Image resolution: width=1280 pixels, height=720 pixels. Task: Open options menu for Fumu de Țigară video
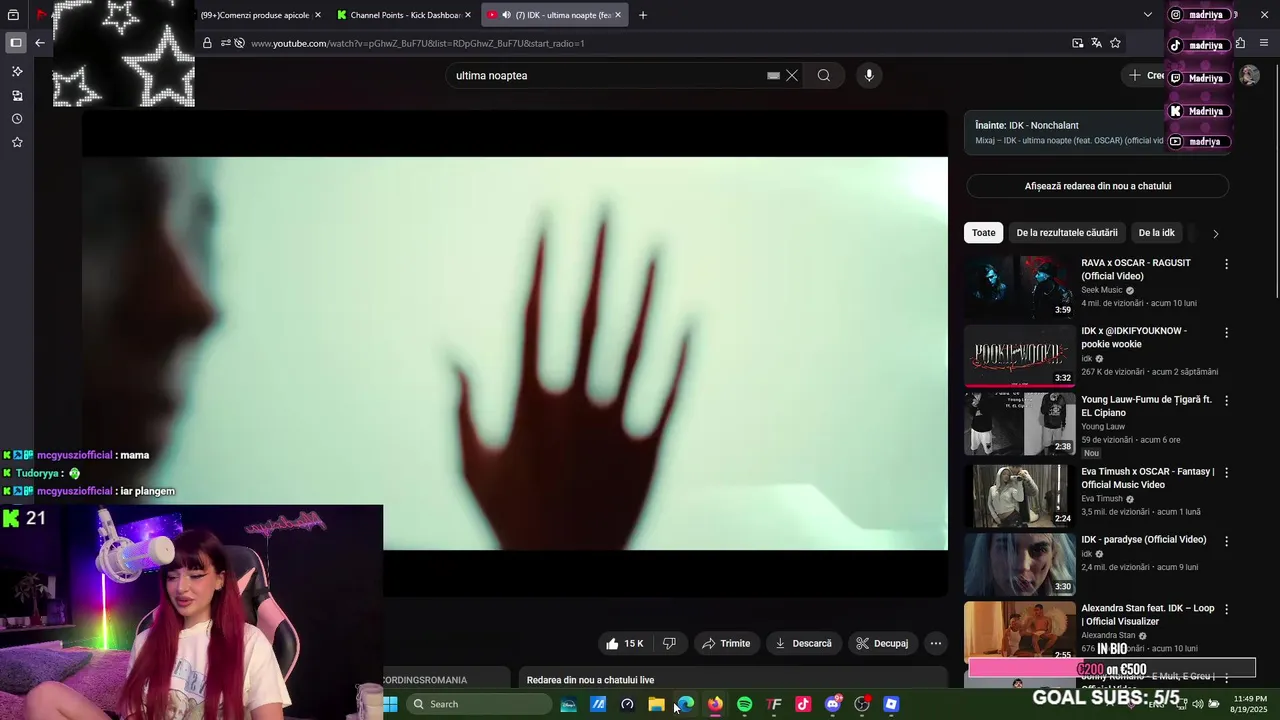1226,400
